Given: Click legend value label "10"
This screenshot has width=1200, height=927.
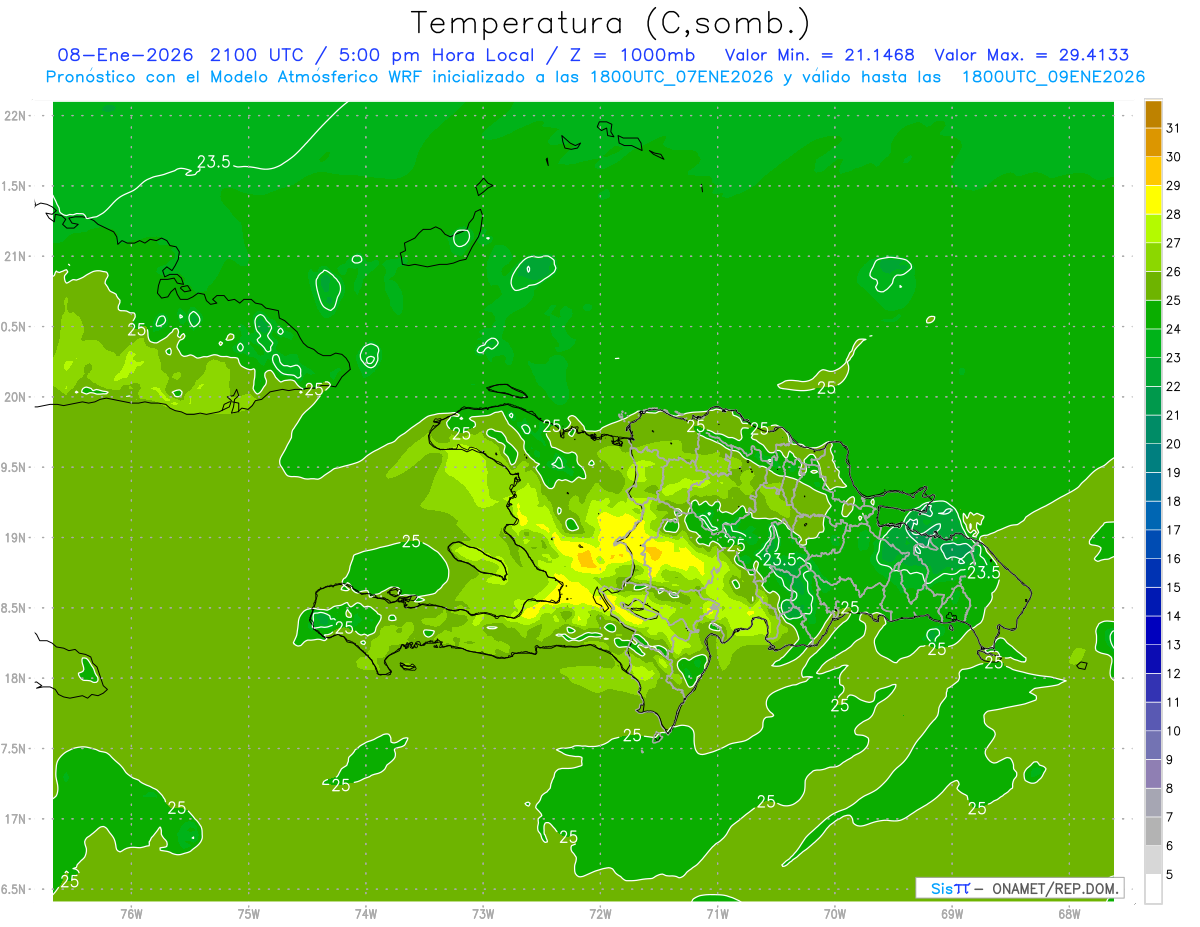Looking at the screenshot, I should [x=1174, y=731].
